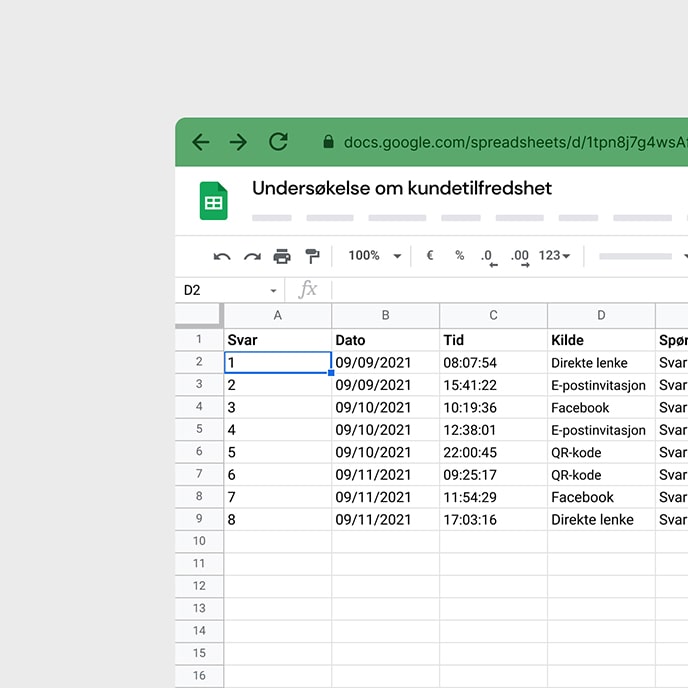Click date cell B9 09/11/2021
The height and width of the screenshot is (688, 688).
click(x=386, y=519)
